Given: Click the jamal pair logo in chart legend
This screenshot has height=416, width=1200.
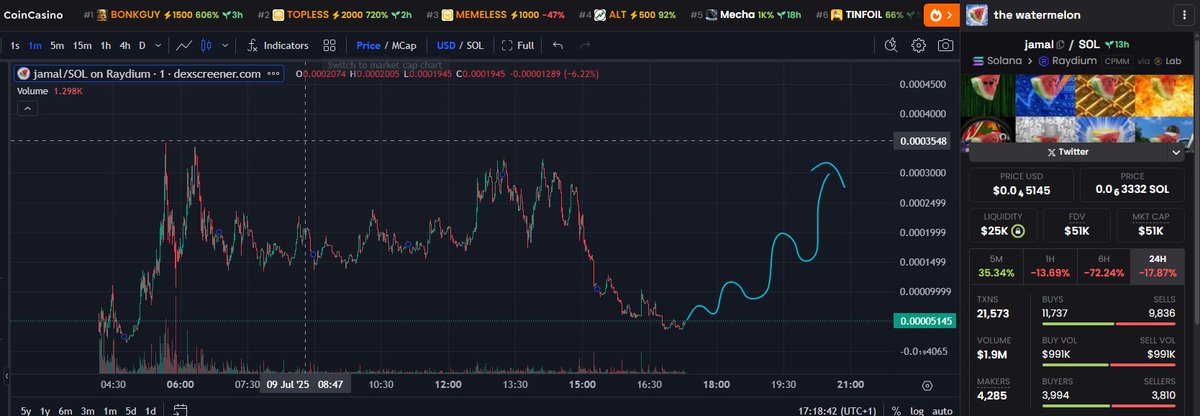Looking at the screenshot, I should click(24, 74).
